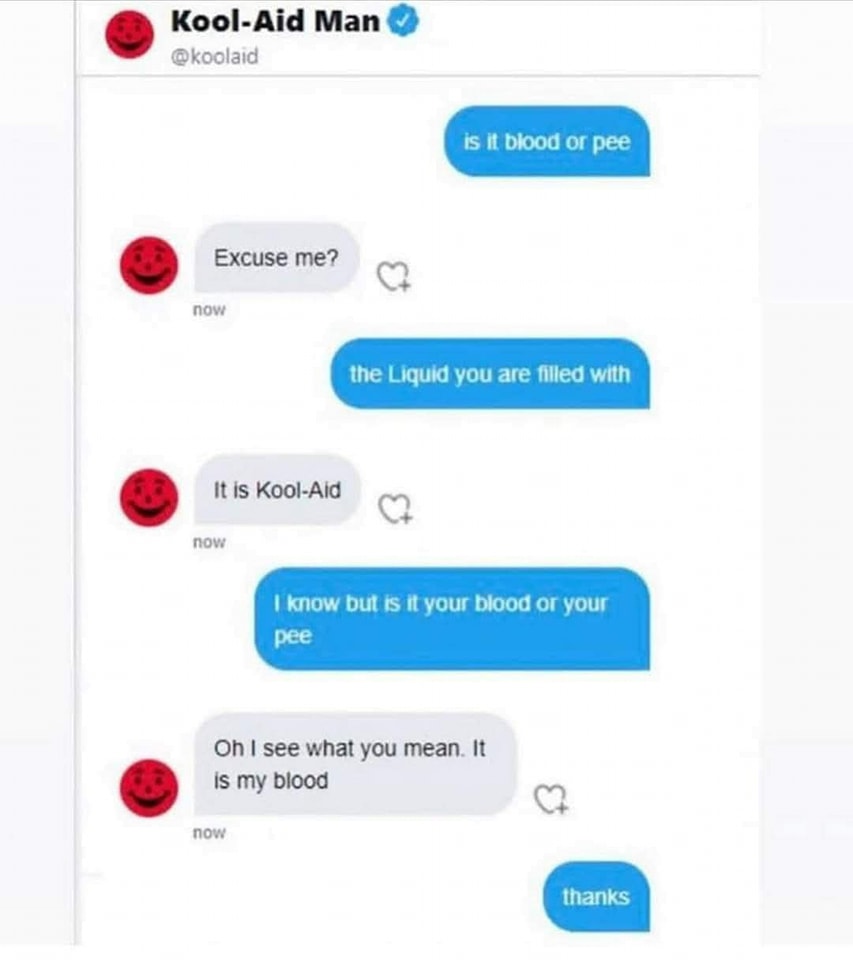
Task: Click the blue verified badge
Action: (x=404, y=21)
